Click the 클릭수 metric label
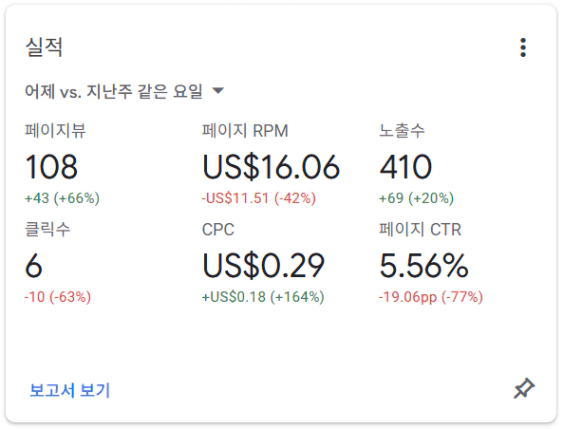Image resolution: width=563 pixels, height=429 pixels. pos(47,229)
